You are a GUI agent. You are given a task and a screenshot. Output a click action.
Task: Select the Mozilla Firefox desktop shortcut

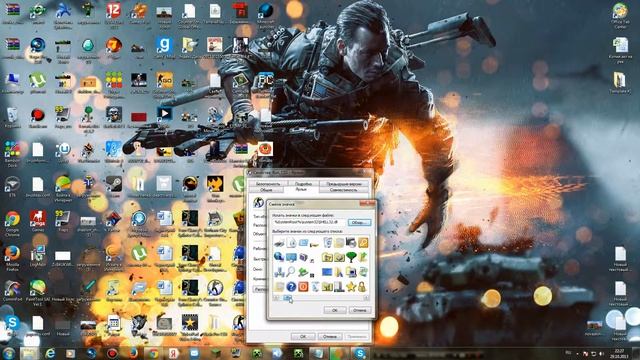[x=12, y=258]
